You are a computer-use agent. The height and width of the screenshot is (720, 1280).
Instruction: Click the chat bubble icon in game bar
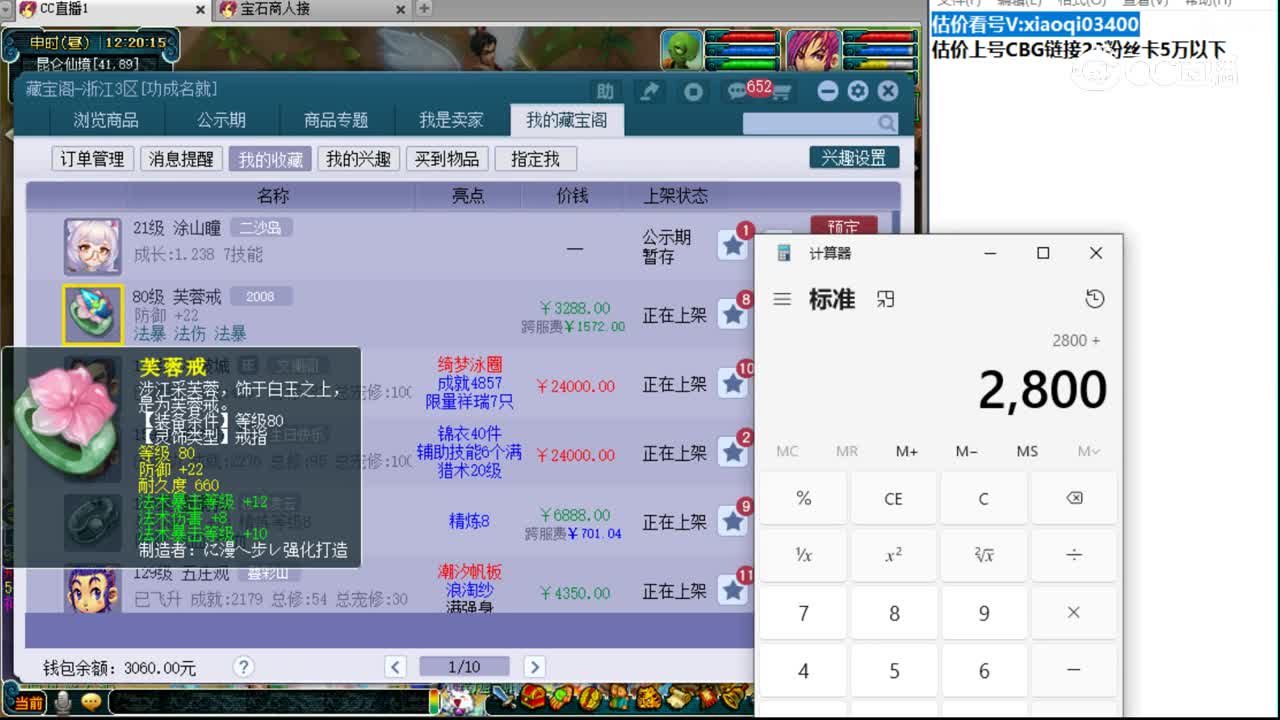coord(92,703)
